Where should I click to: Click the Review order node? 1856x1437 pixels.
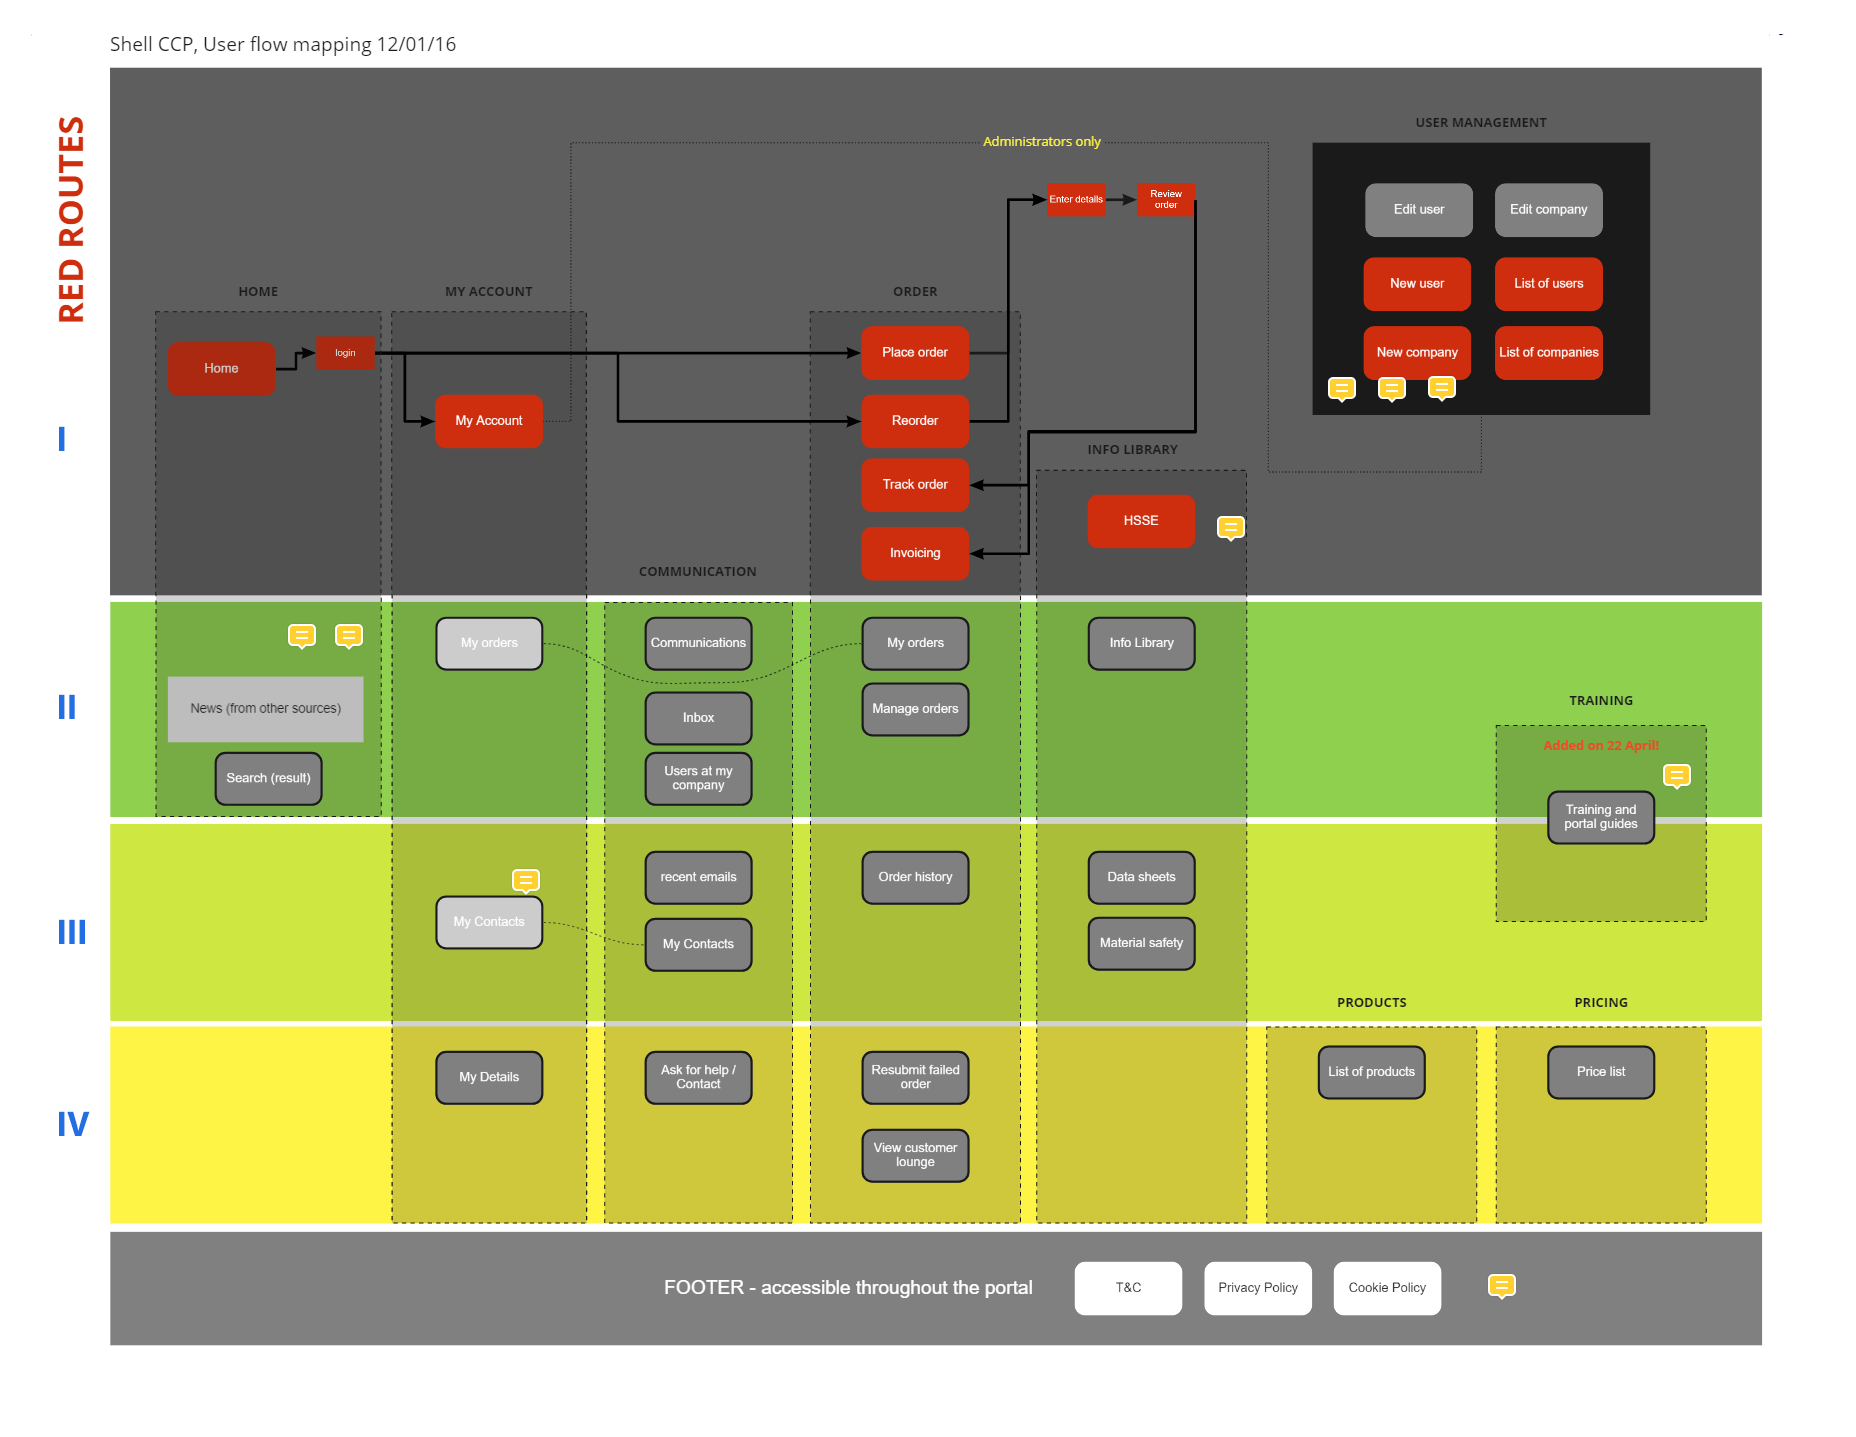click(x=1165, y=199)
